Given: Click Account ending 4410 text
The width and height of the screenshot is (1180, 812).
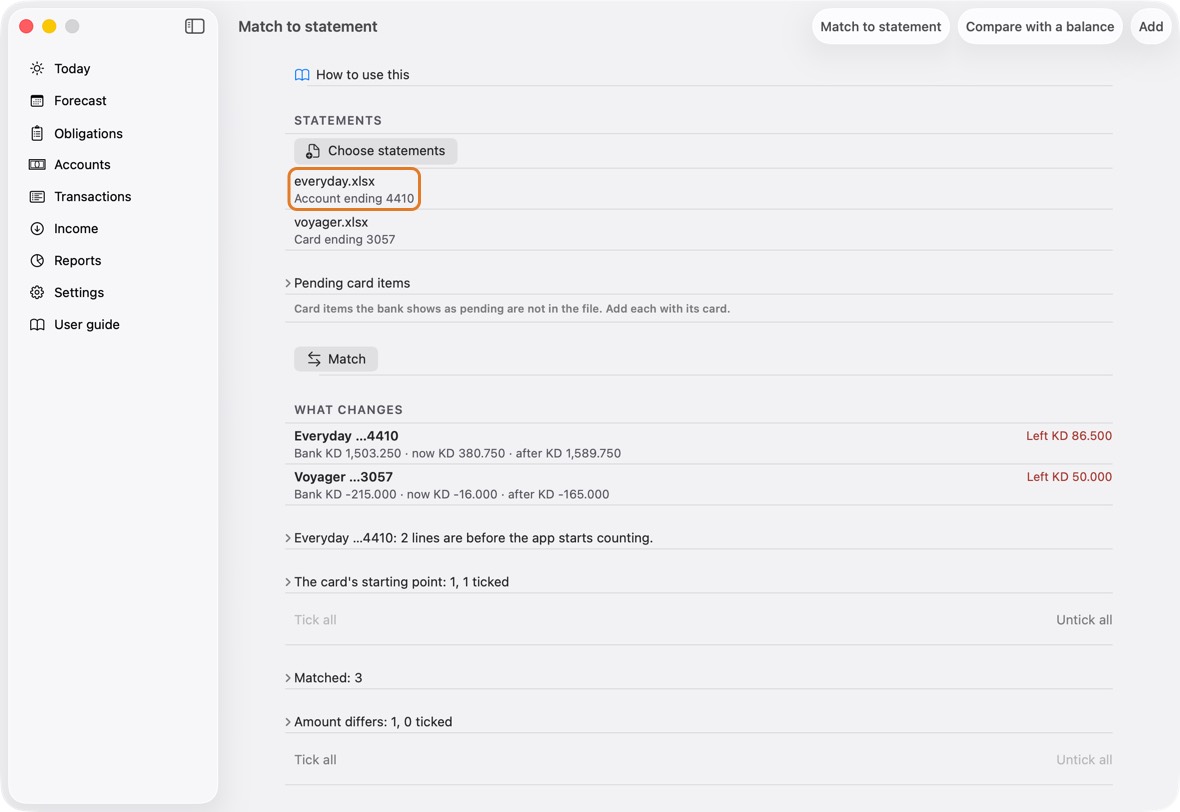Looking at the screenshot, I should (x=354, y=199).
